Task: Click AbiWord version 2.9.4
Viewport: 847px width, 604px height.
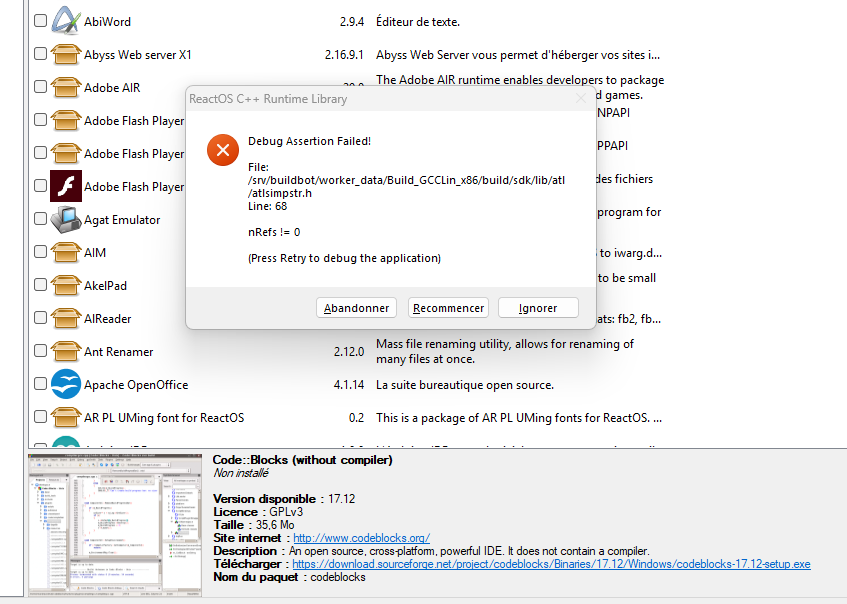Action: [x=352, y=22]
